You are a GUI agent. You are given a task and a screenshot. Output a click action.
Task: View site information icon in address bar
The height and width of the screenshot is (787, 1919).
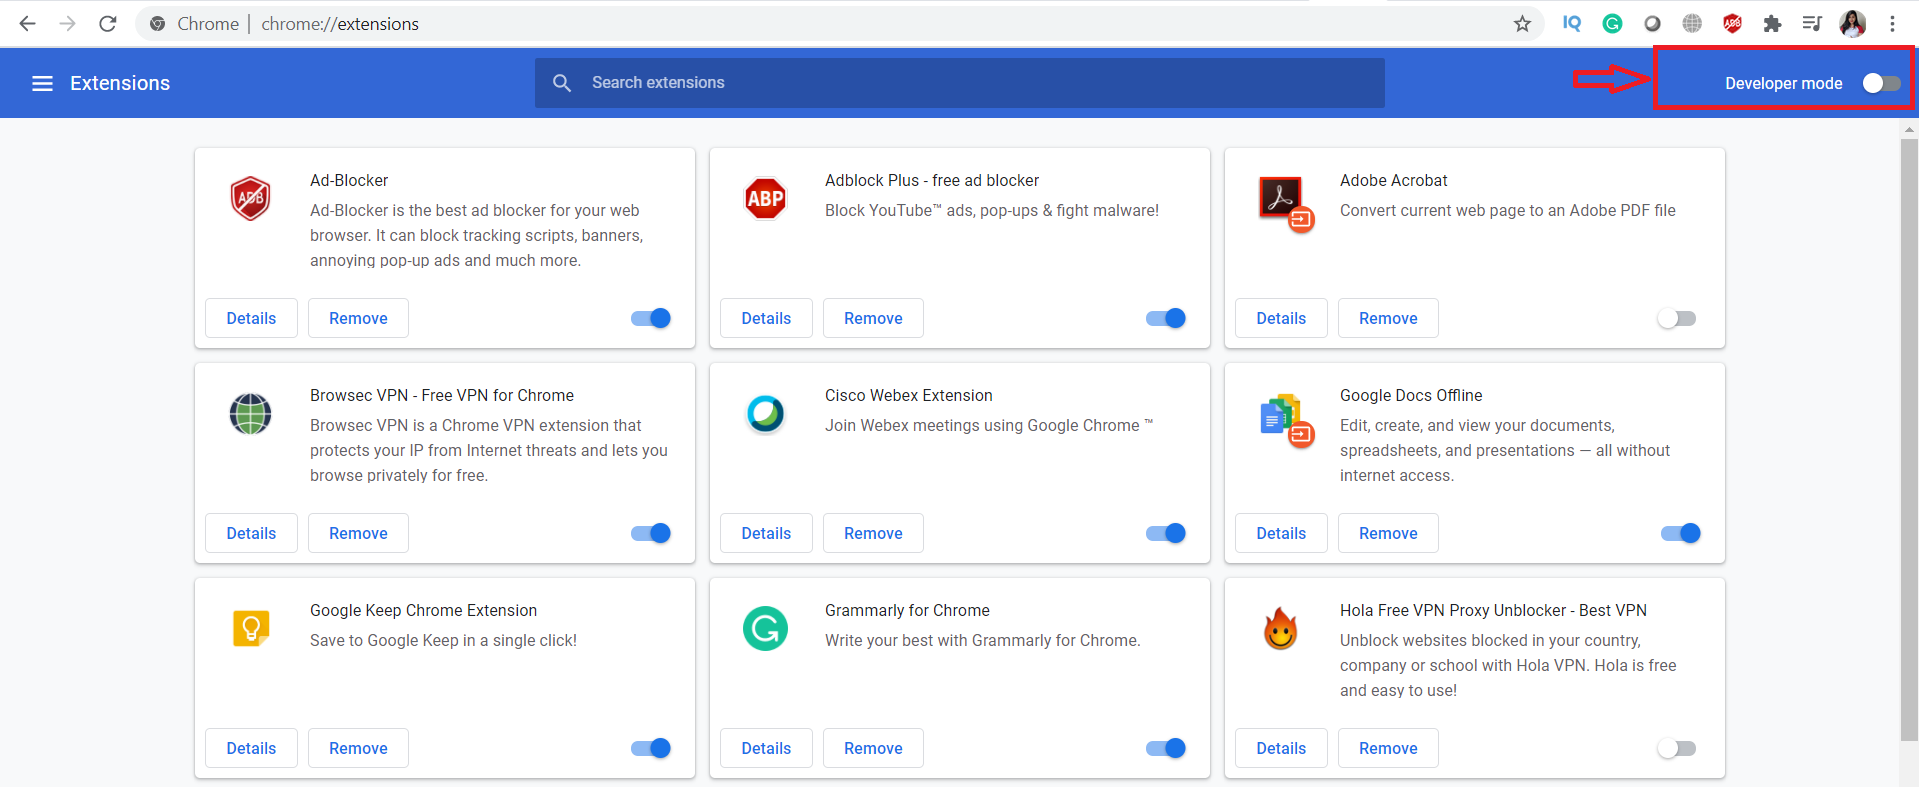(157, 23)
